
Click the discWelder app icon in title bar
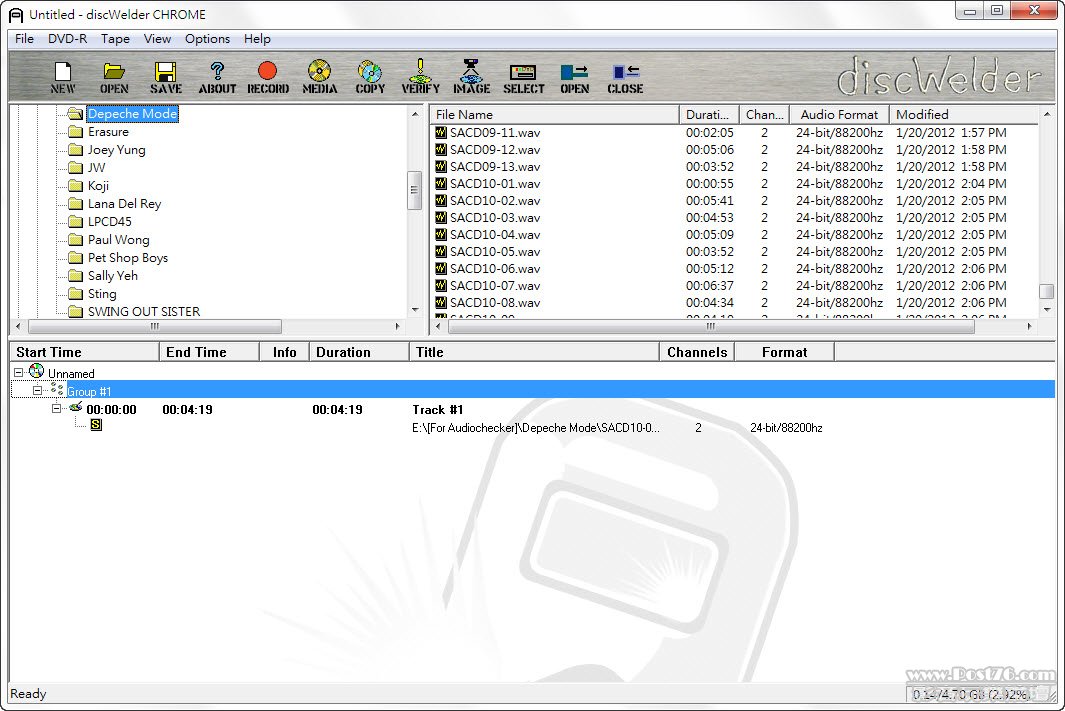[16, 14]
